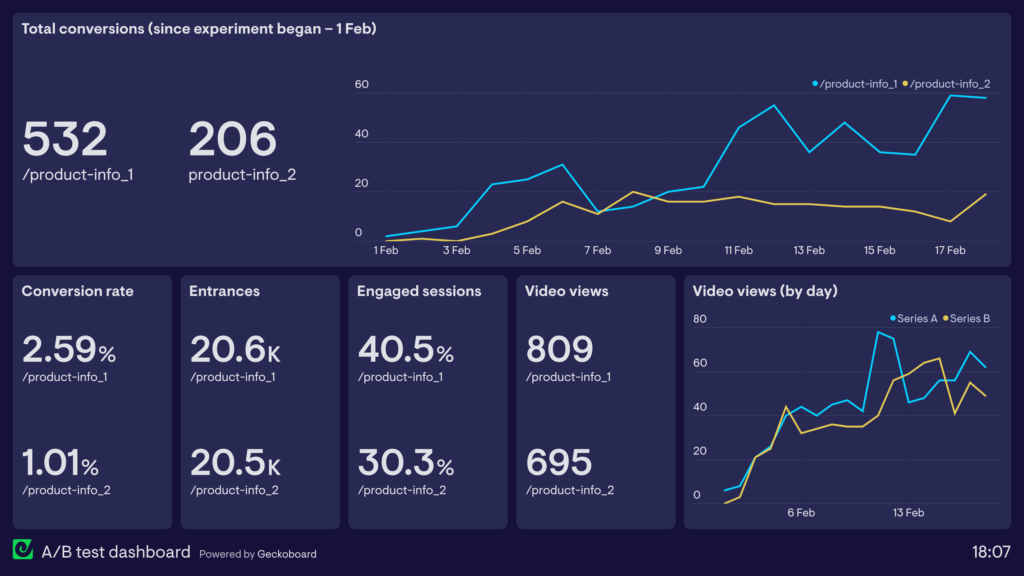
Task: Click the 18:07 clock in footer
Action: point(990,552)
